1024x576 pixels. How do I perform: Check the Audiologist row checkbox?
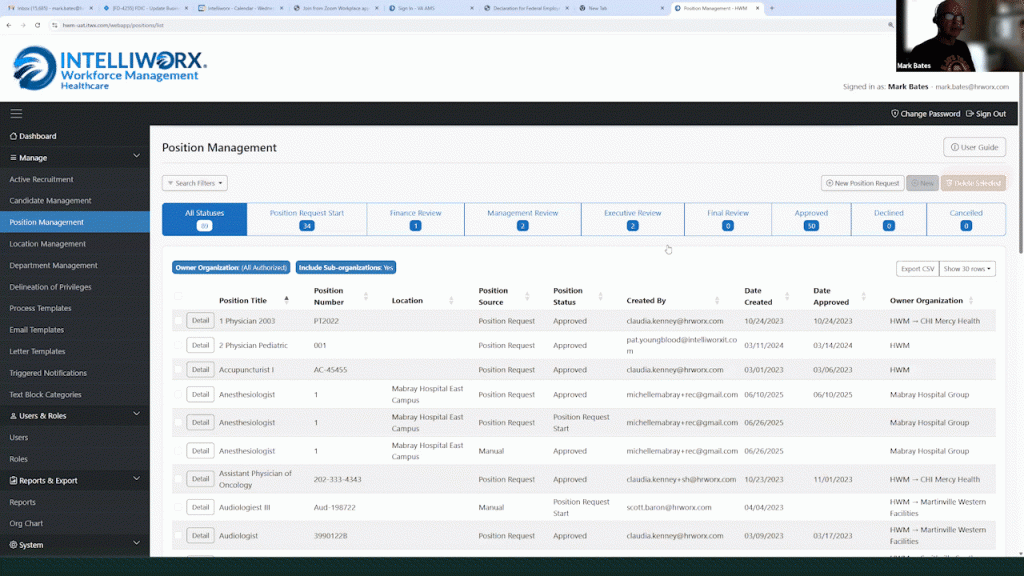178,536
